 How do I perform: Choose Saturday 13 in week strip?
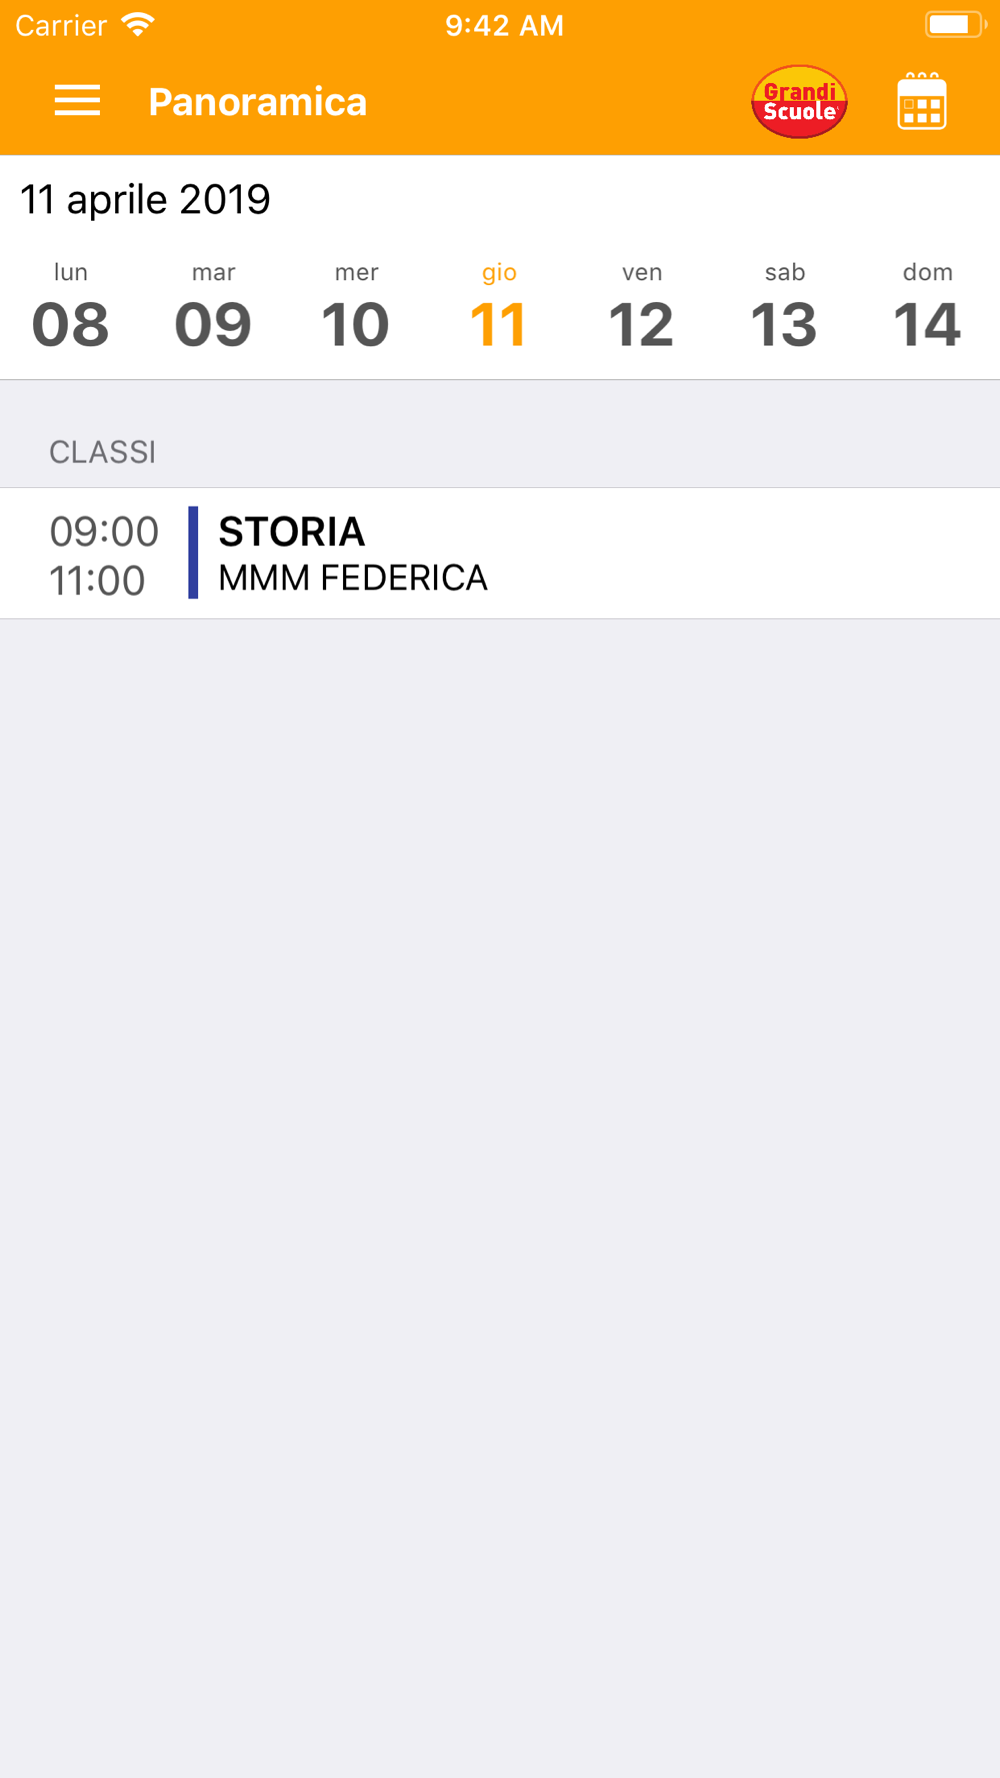785,307
